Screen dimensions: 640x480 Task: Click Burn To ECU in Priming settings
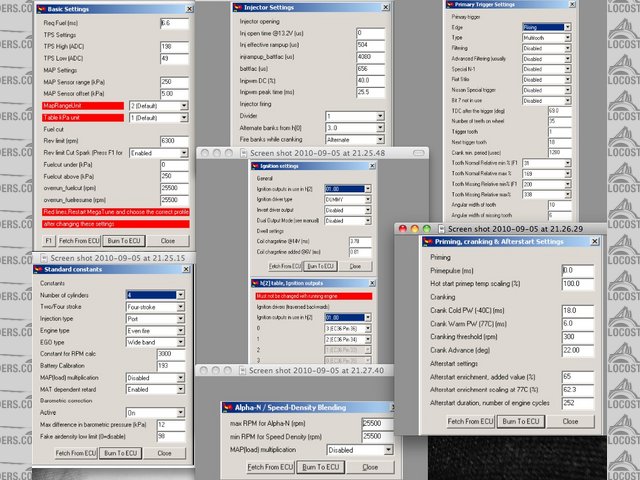point(521,421)
